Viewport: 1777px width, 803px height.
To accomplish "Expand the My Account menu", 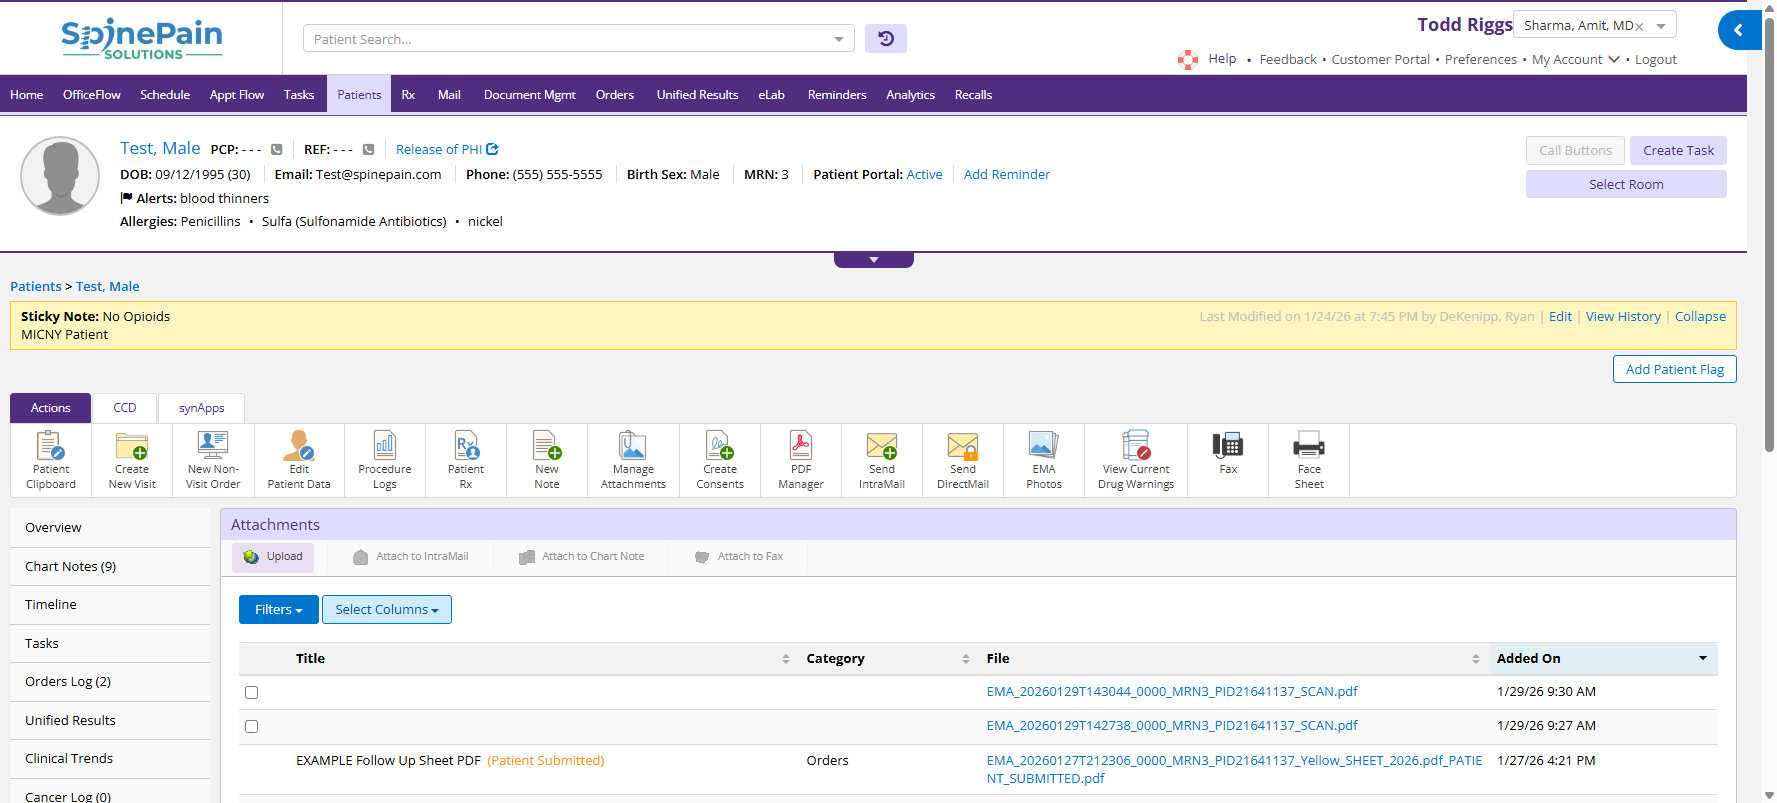I will click(x=1575, y=60).
